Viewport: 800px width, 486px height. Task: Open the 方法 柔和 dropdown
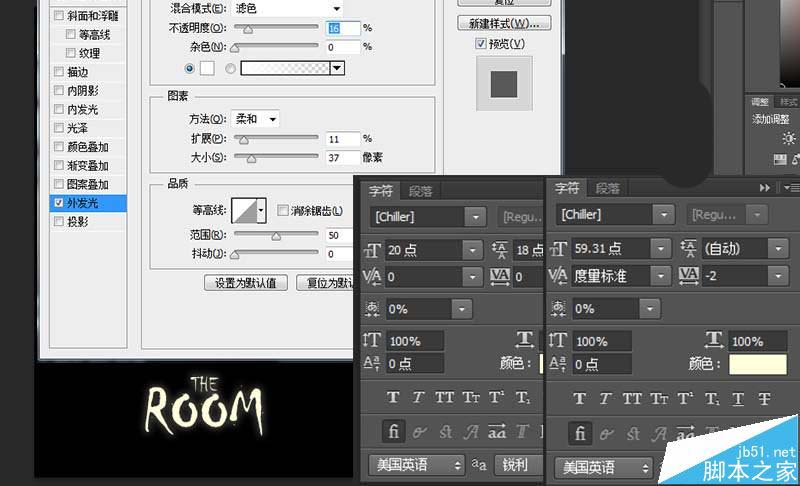(x=255, y=119)
